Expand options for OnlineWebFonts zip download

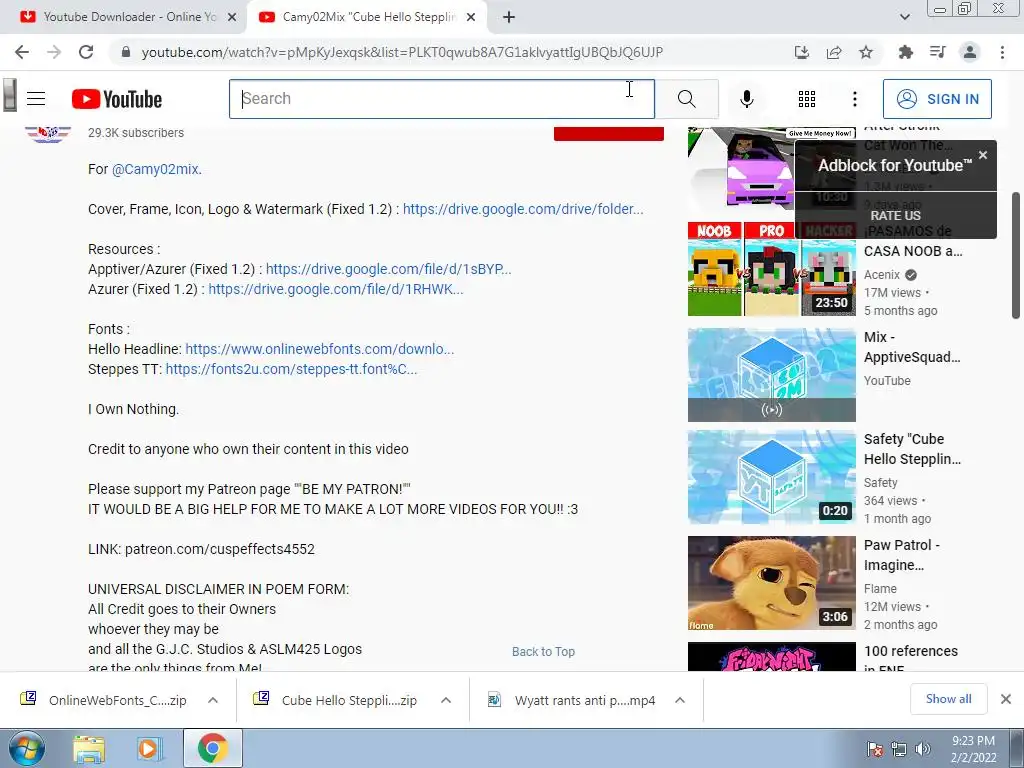tap(213, 700)
